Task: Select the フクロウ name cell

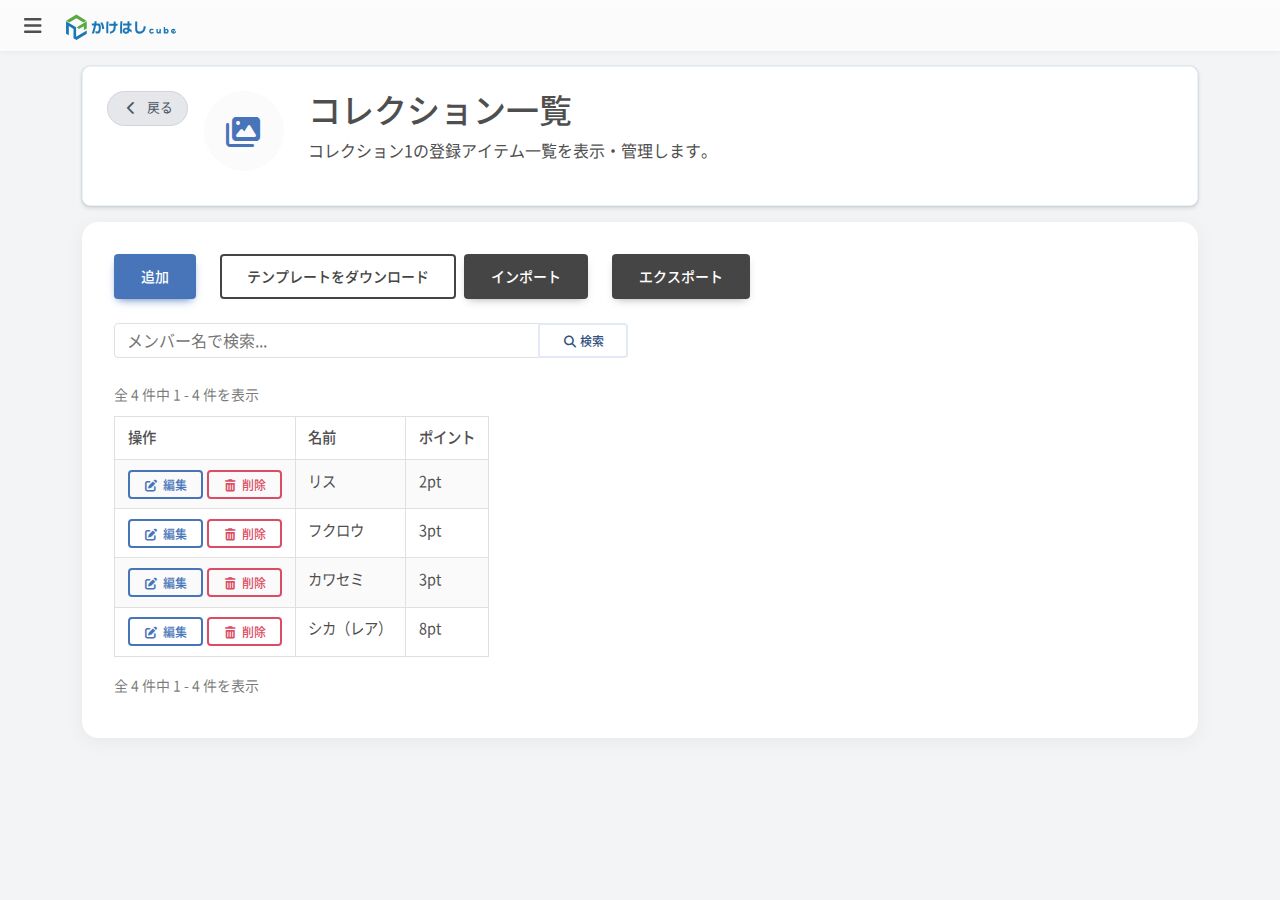Action: (x=350, y=533)
